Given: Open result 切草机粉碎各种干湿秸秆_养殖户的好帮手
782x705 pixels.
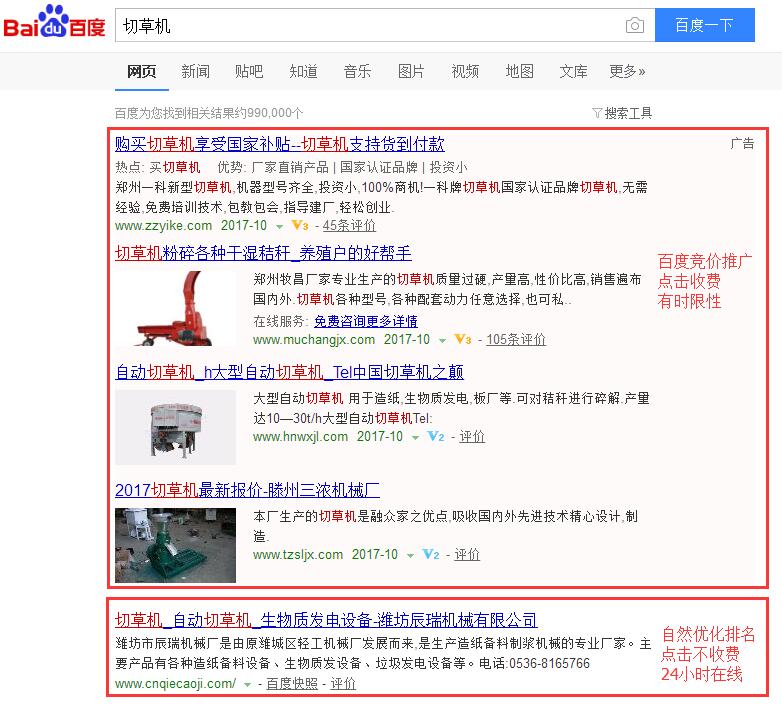Looking at the screenshot, I should point(263,253).
